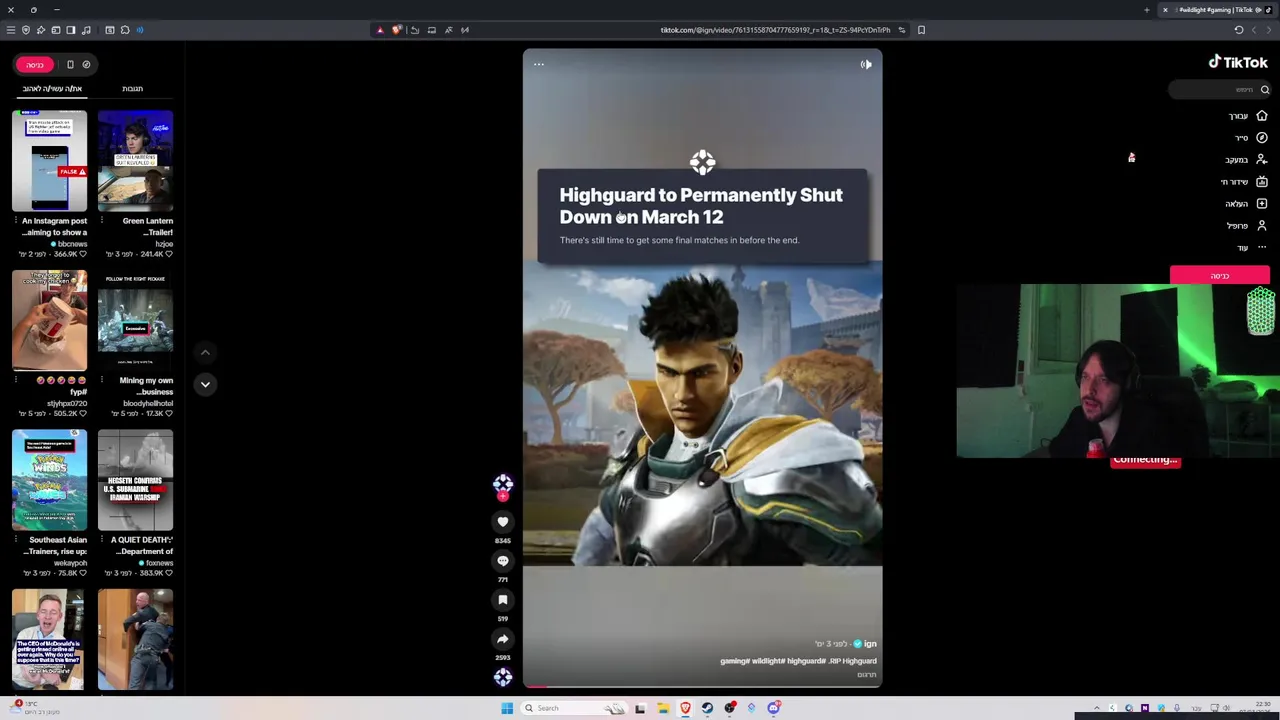
Task: Seek using the video progress bar
Action: tap(702, 686)
